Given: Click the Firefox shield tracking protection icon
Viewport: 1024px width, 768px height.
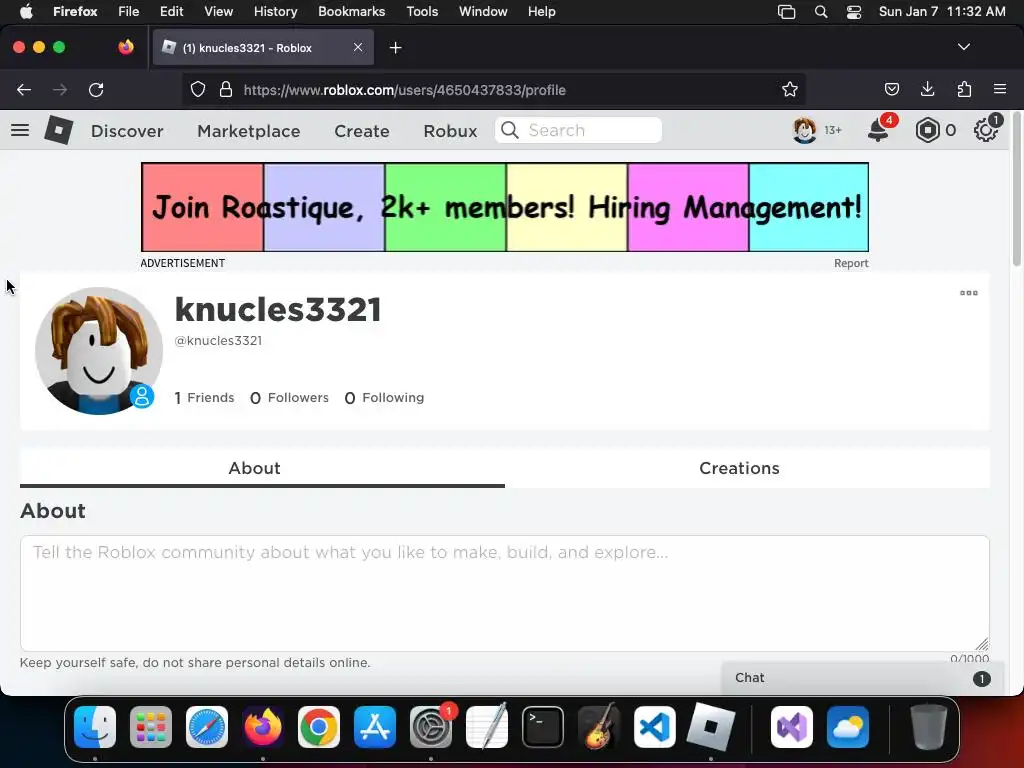Looking at the screenshot, I should [198, 89].
